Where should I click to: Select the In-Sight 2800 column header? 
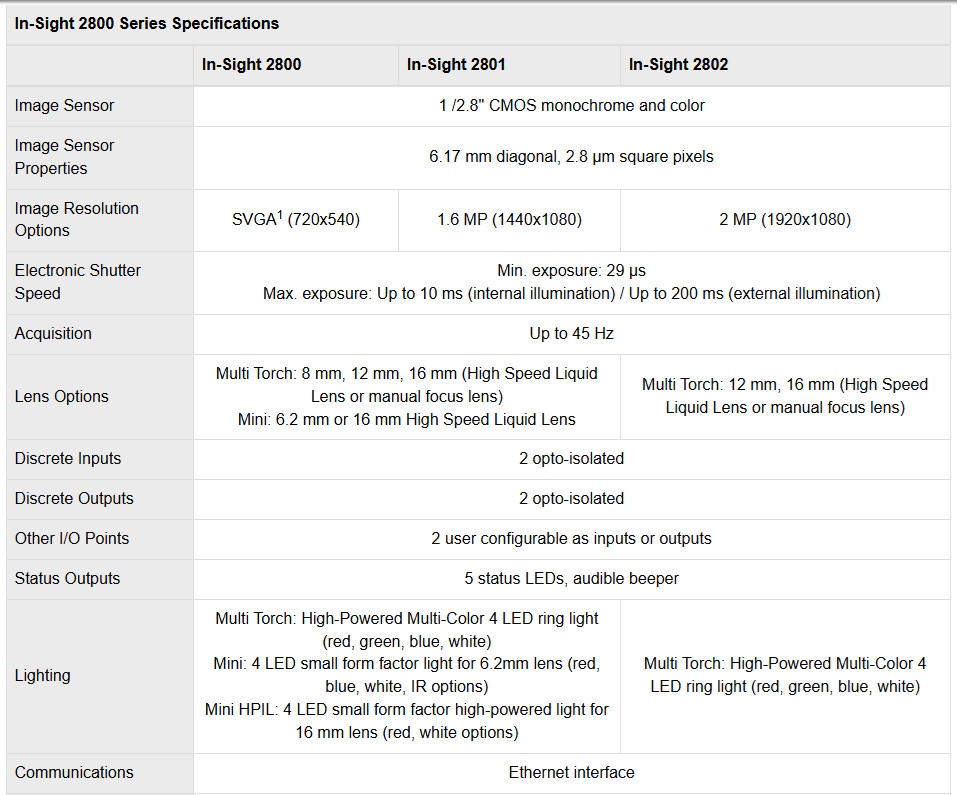click(251, 65)
